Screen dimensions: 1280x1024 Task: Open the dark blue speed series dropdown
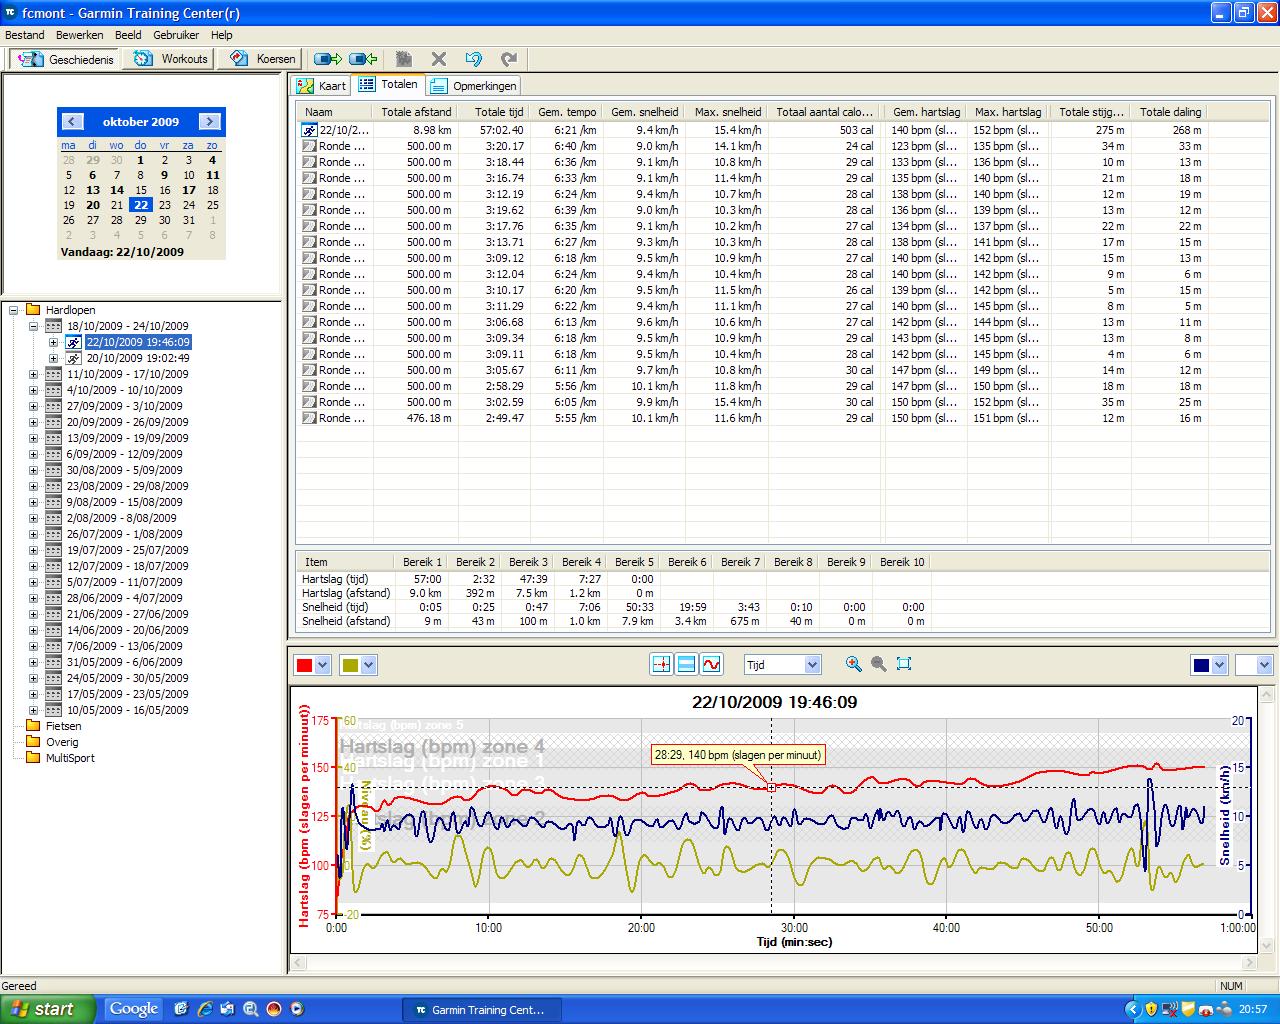[1218, 665]
